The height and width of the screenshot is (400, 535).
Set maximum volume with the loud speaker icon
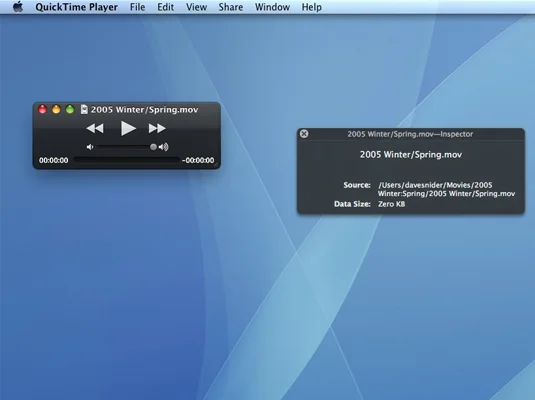[x=164, y=147]
